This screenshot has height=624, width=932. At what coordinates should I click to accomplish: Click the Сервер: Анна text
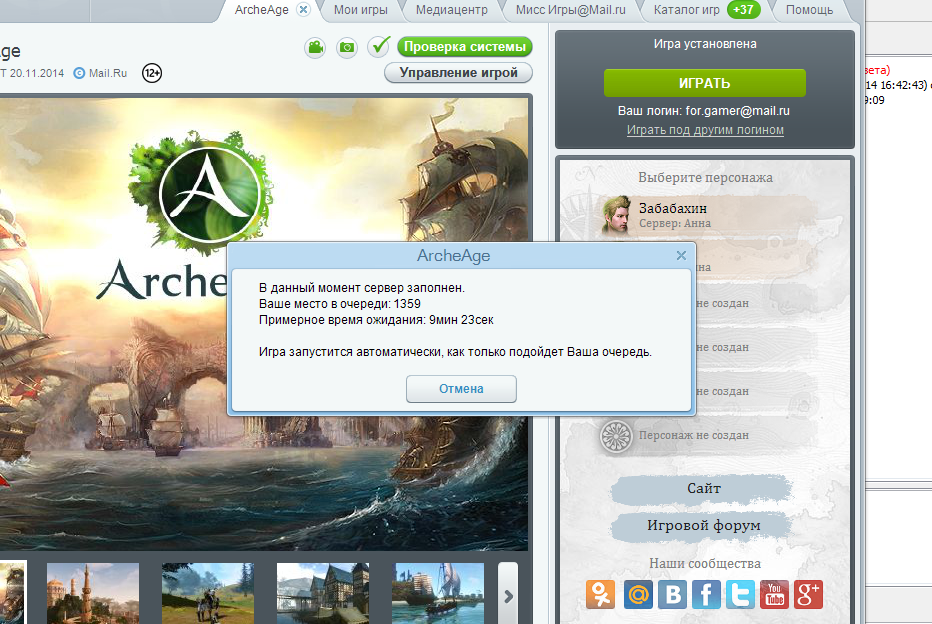(x=675, y=223)
